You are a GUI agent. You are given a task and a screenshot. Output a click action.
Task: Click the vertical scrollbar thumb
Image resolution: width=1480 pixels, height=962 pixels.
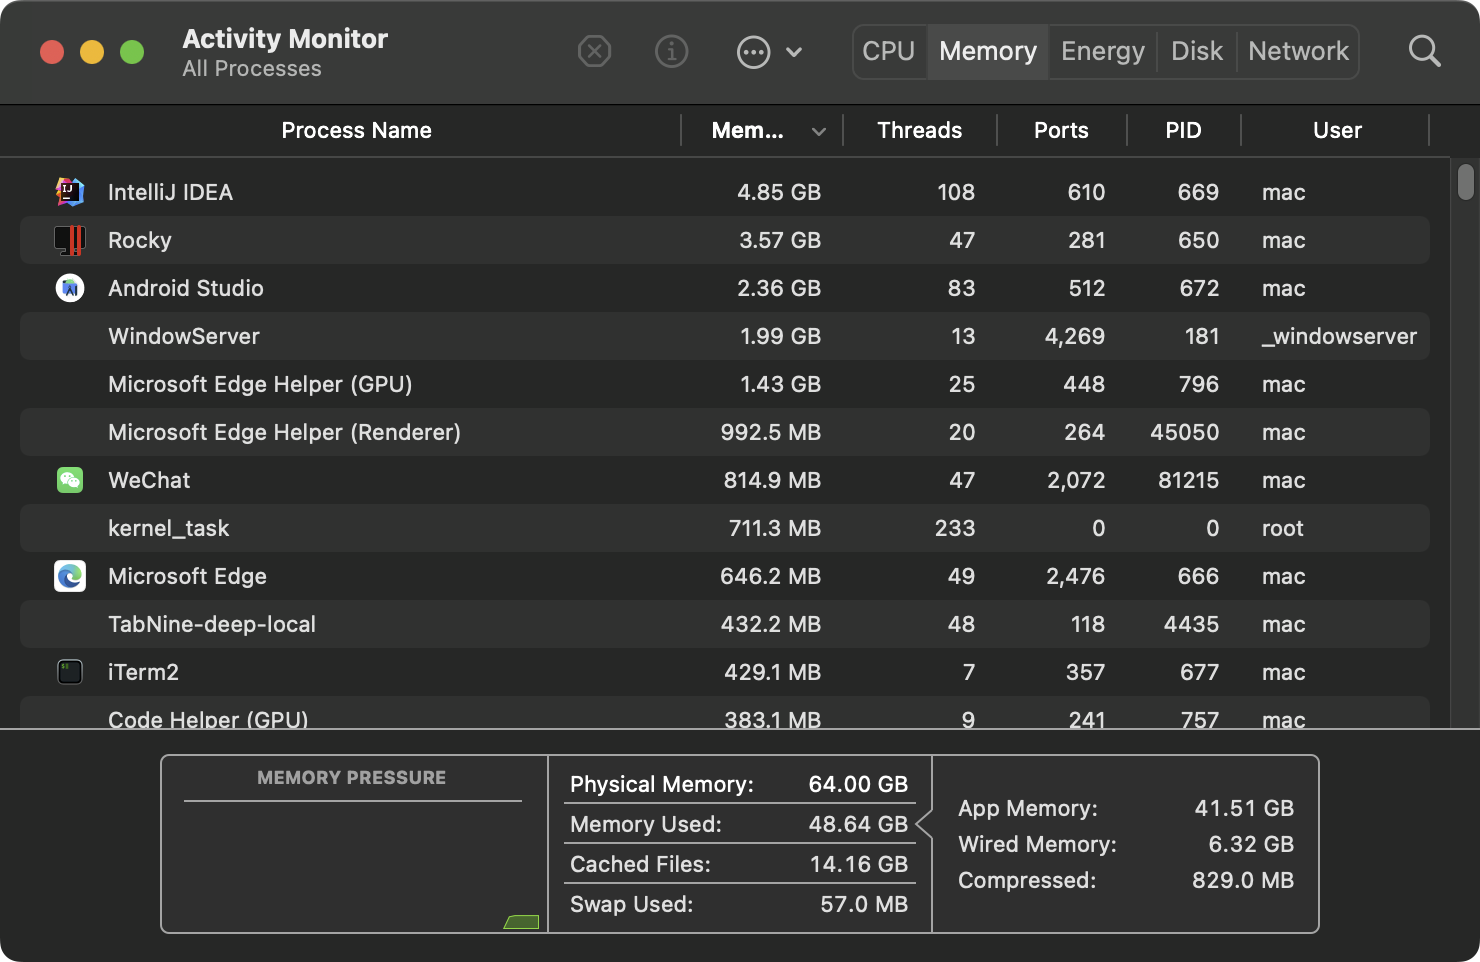1466,182
